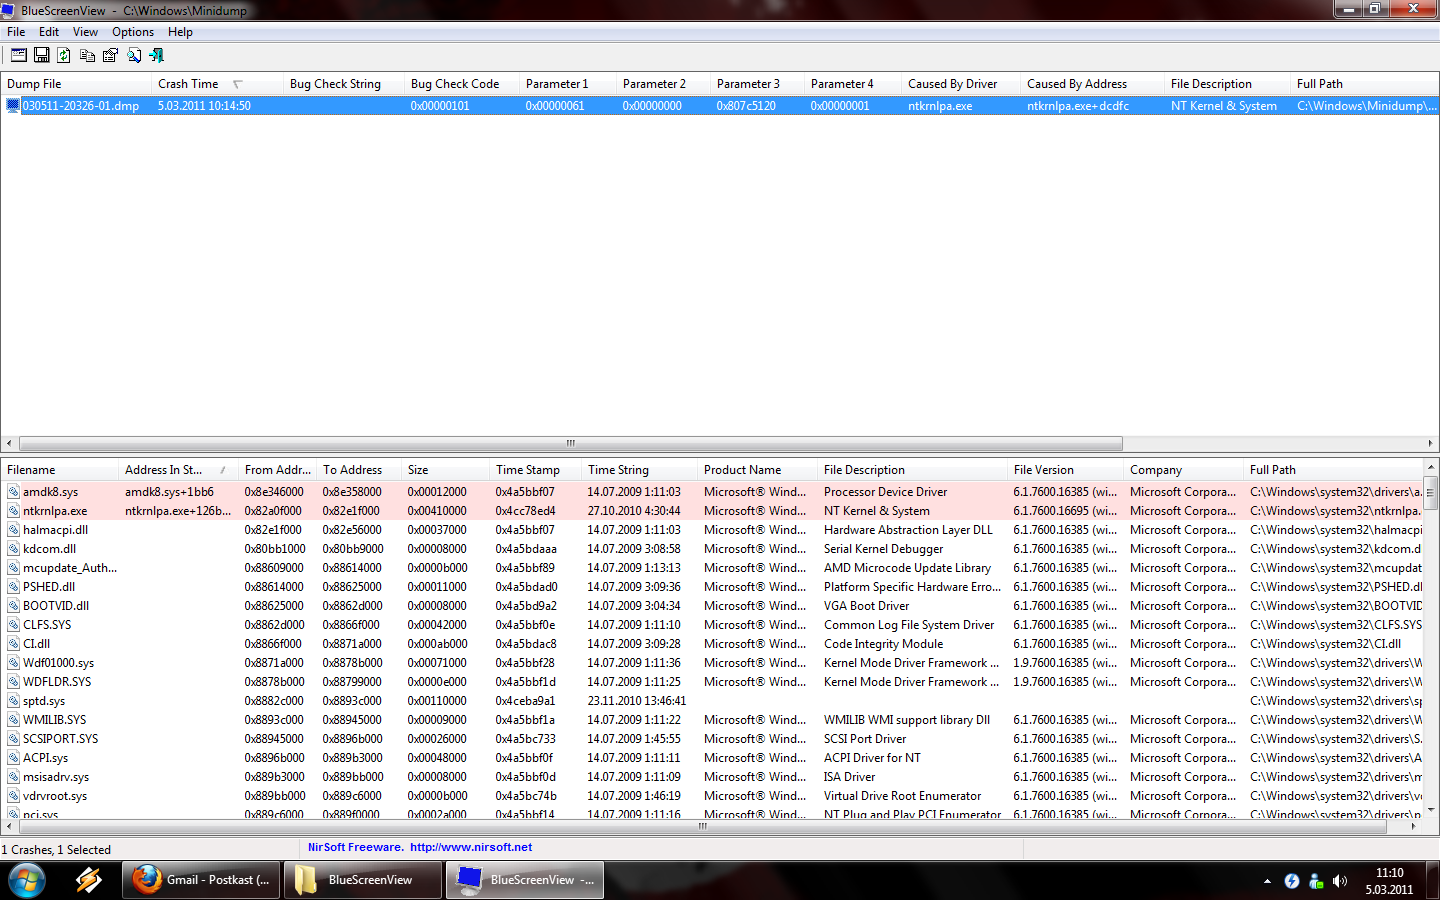This screenshot has height=900, width=1440.
Task: Click lower pane scroll down arrow
Action: pyautogui.click(x=1431, y=811)
